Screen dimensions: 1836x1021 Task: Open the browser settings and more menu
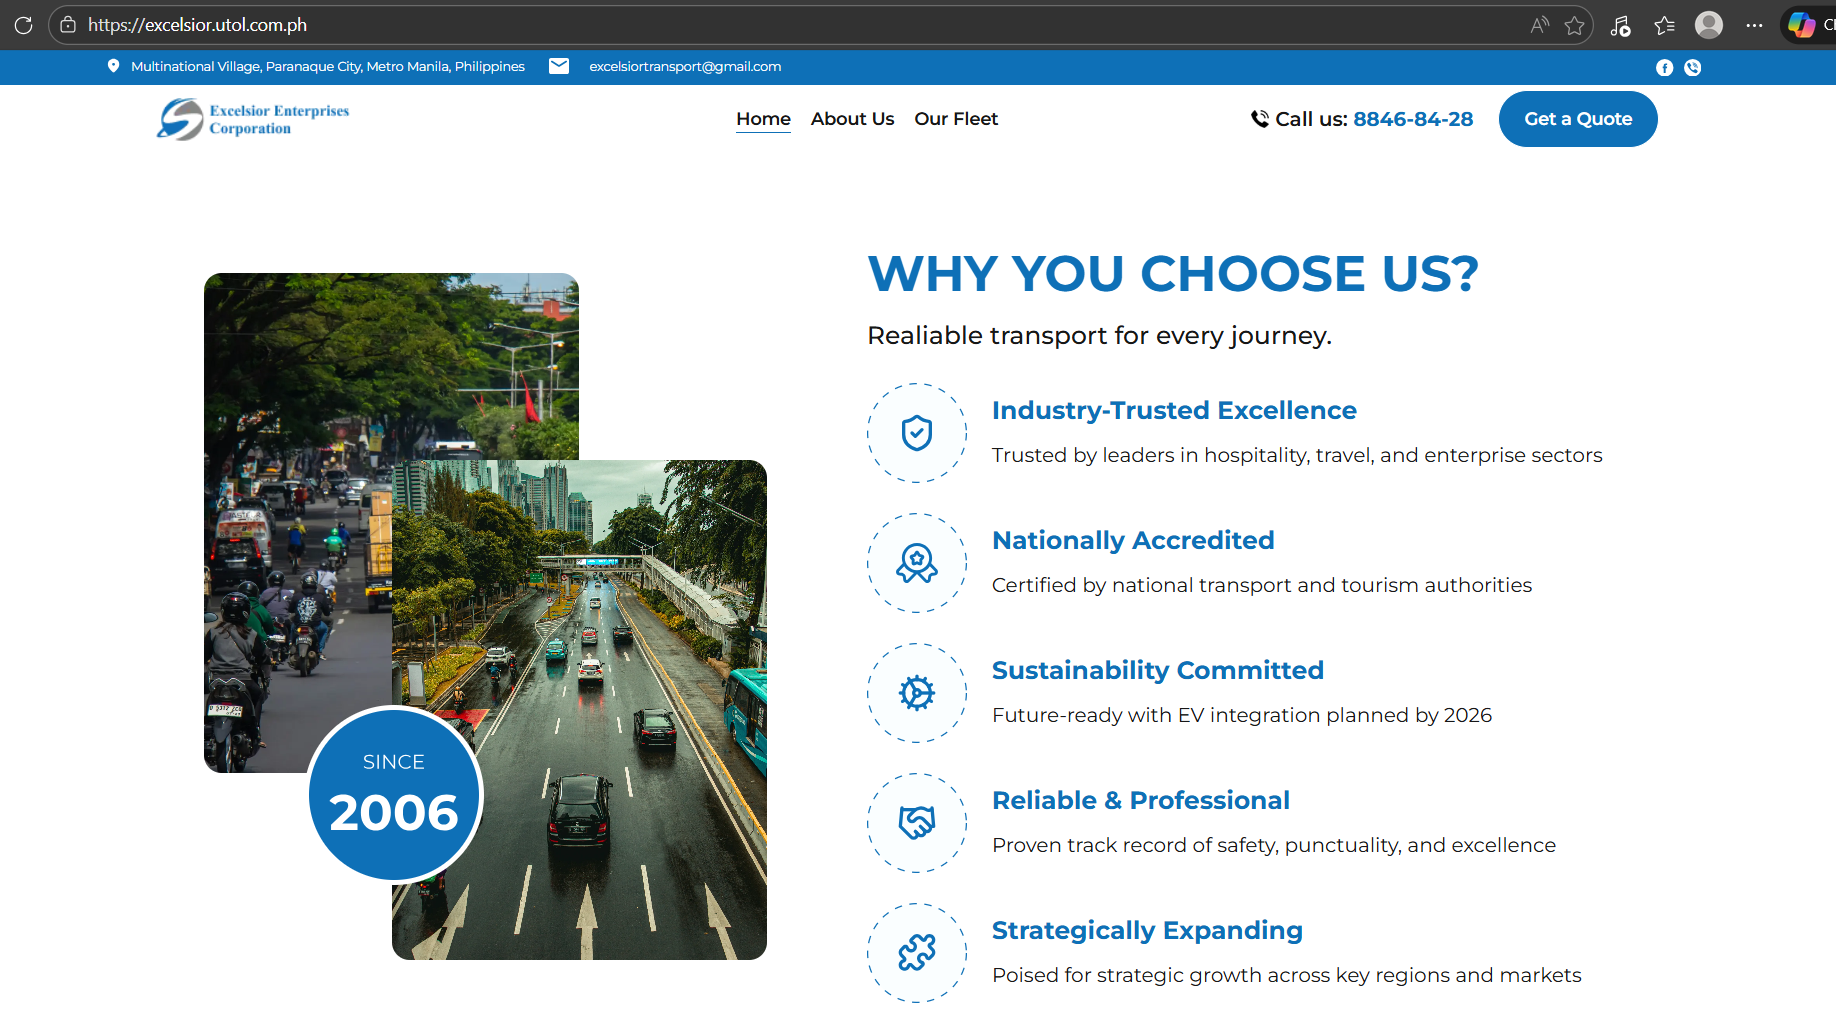[1754, 25]
